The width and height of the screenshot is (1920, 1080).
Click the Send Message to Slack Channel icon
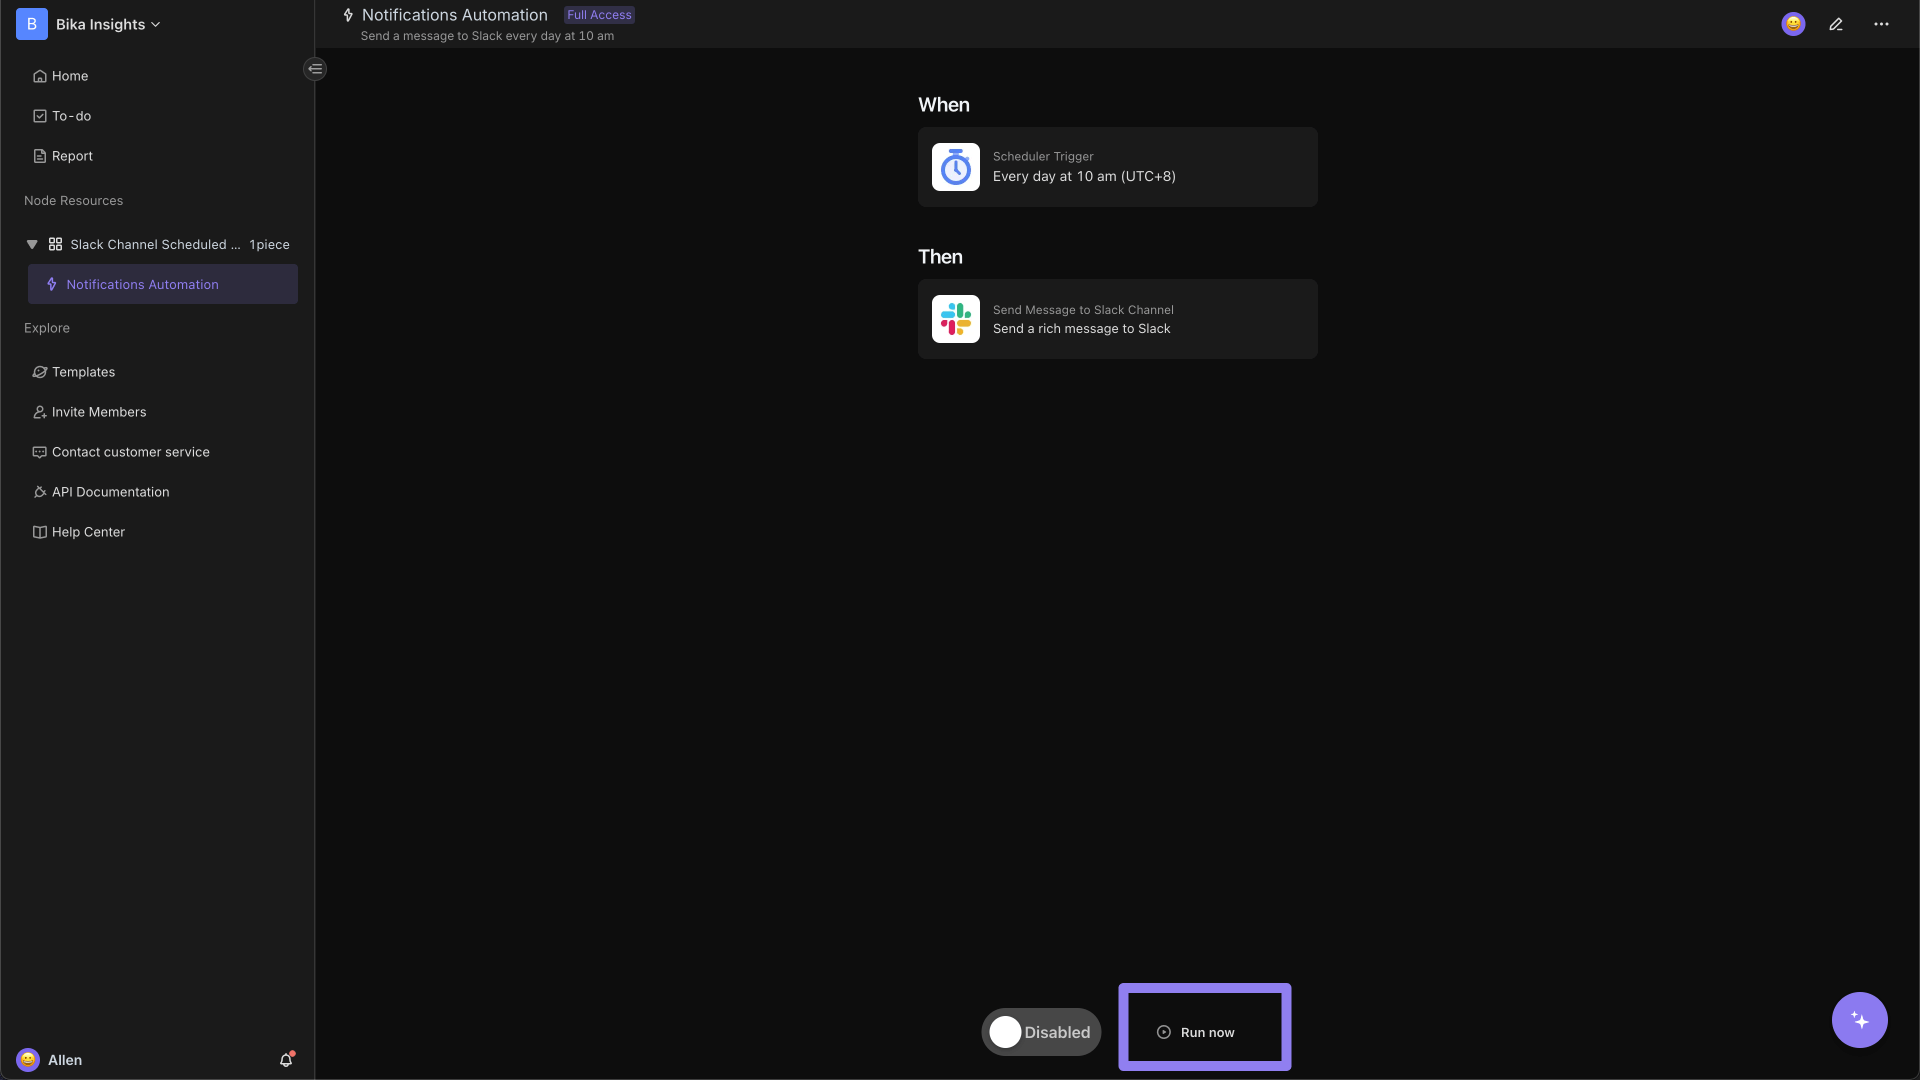click(955, 318)
